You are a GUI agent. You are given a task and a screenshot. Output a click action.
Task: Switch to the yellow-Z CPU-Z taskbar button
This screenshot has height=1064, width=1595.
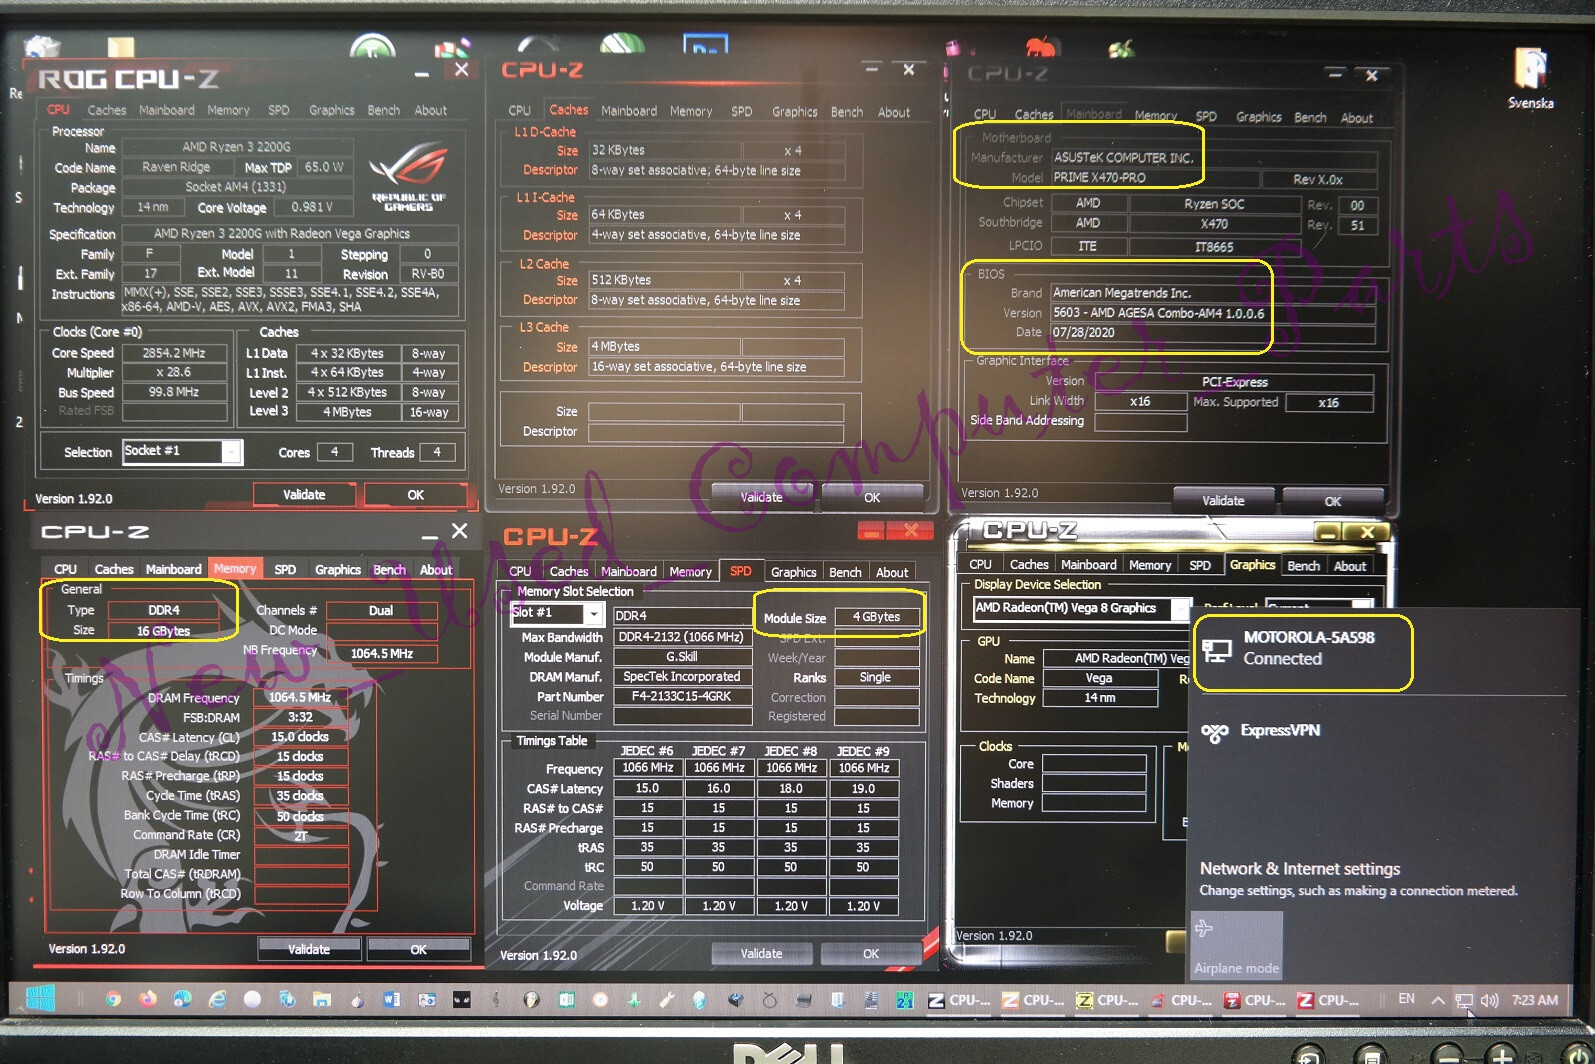(1107, 1000)
